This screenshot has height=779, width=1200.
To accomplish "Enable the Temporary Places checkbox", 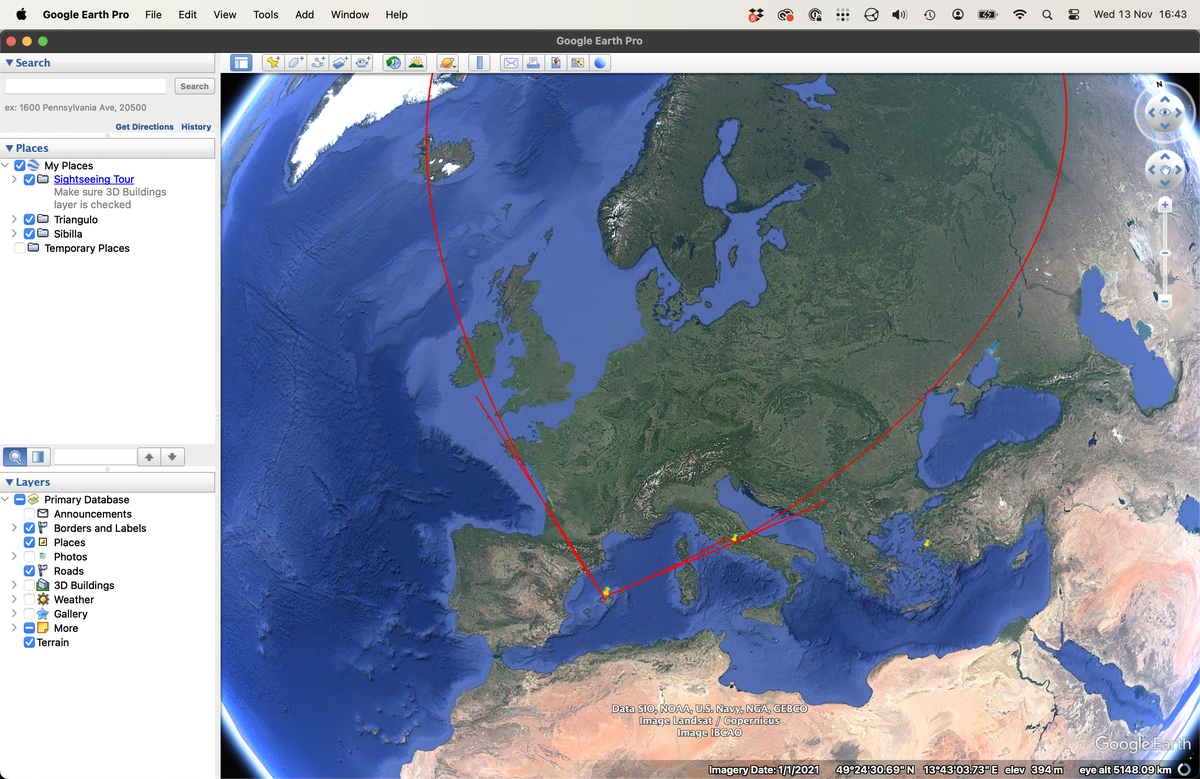I will pyautogui.click(x=20, y=248).
